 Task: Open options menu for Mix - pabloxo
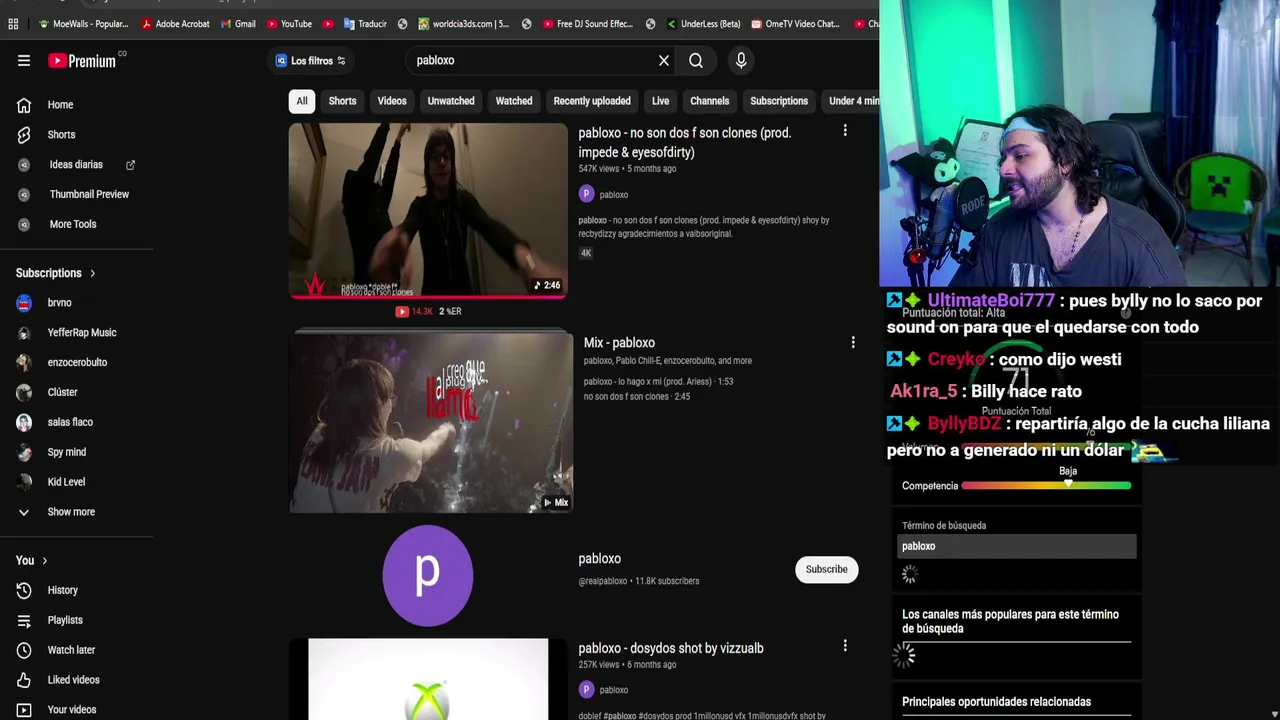tap(853, 343)
